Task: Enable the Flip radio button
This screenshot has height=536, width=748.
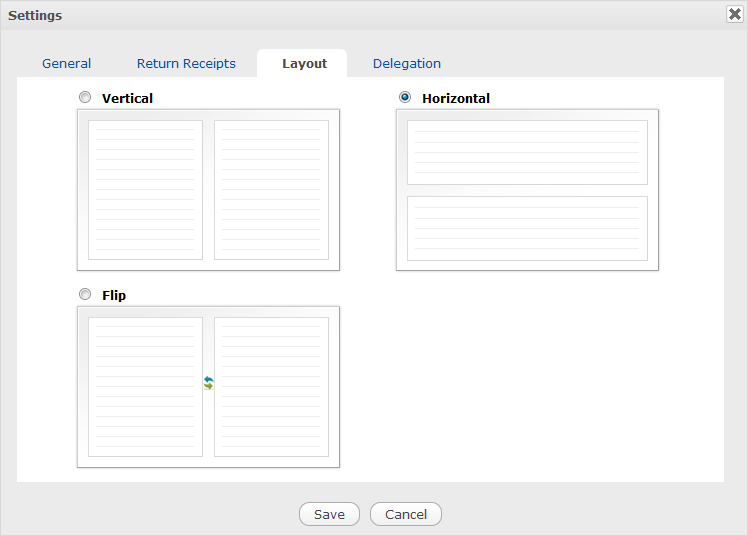Action: point(85,295)
